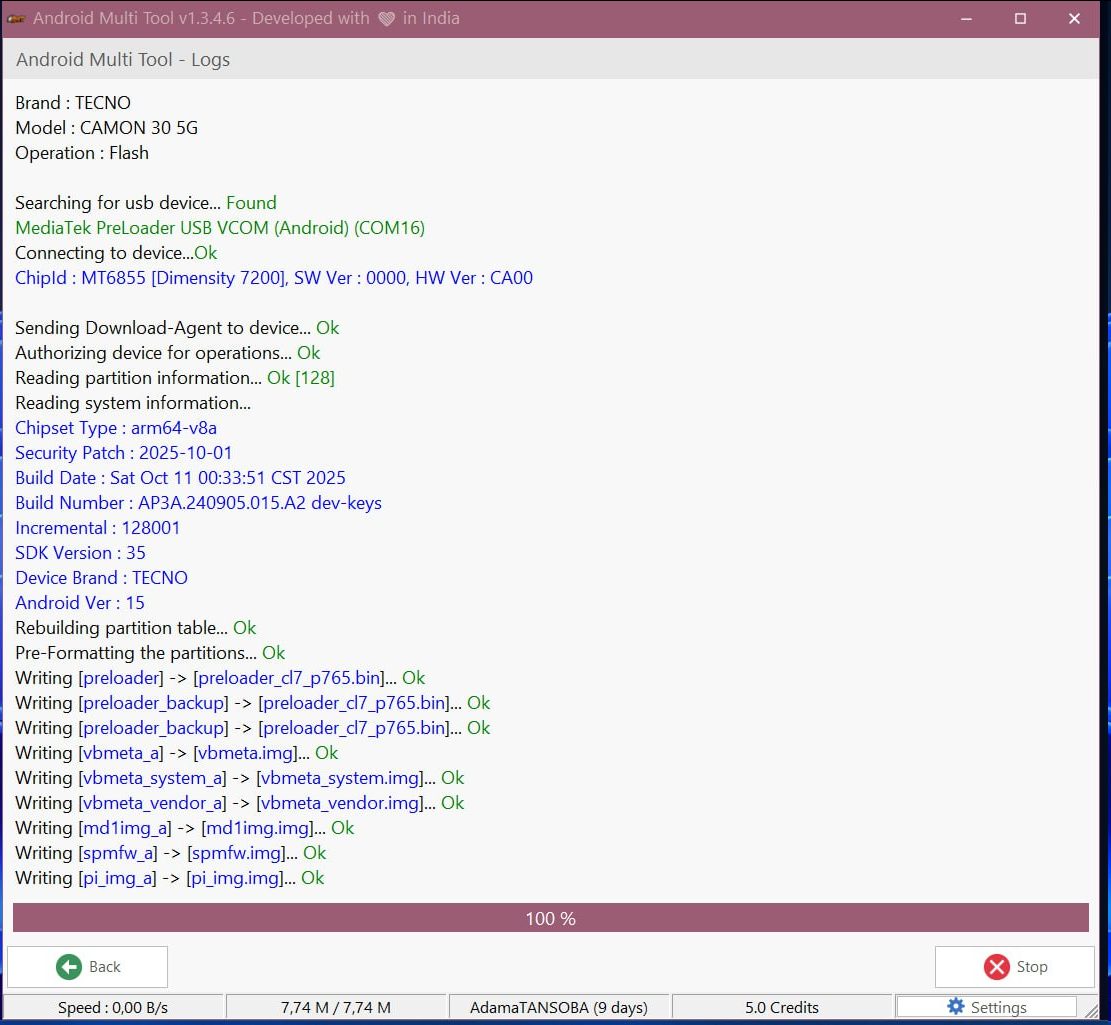The height and width of the screenshot is (1025, 1111).
Task: Click the MediaTek PreLoader USB VCOM line
Action: point(220,228)
